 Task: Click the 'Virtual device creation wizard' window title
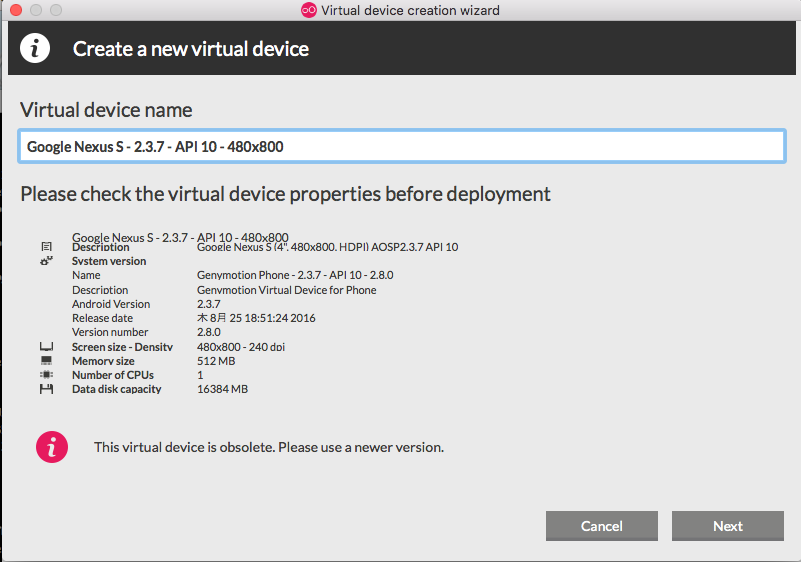click(x=410, y=10)
